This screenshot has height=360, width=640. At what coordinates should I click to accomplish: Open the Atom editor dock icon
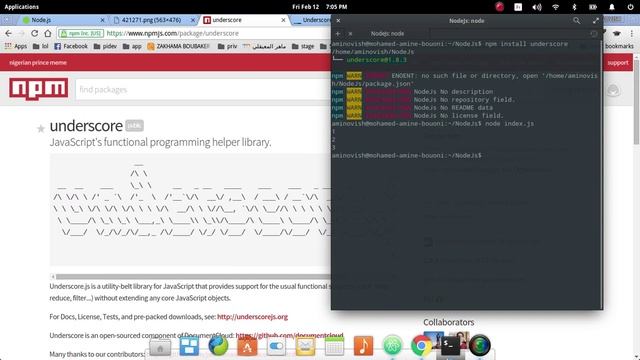click(392, 346)
